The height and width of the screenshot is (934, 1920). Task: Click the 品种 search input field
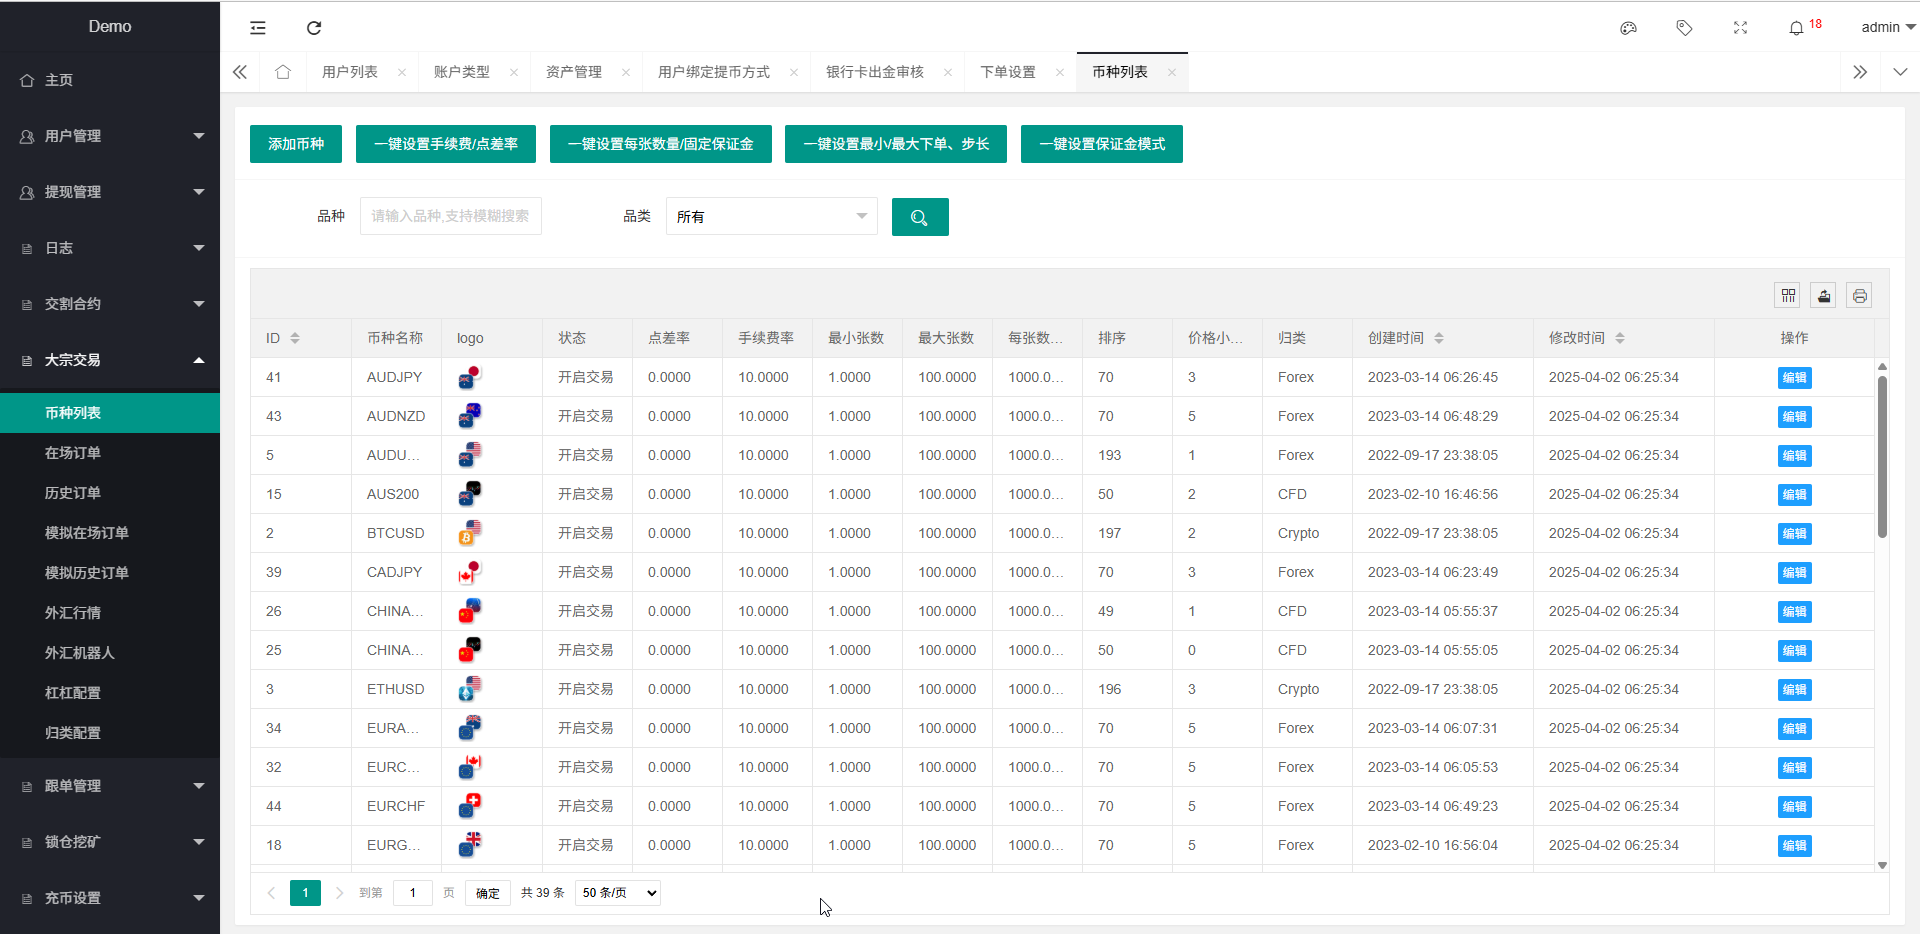(450, 216)
